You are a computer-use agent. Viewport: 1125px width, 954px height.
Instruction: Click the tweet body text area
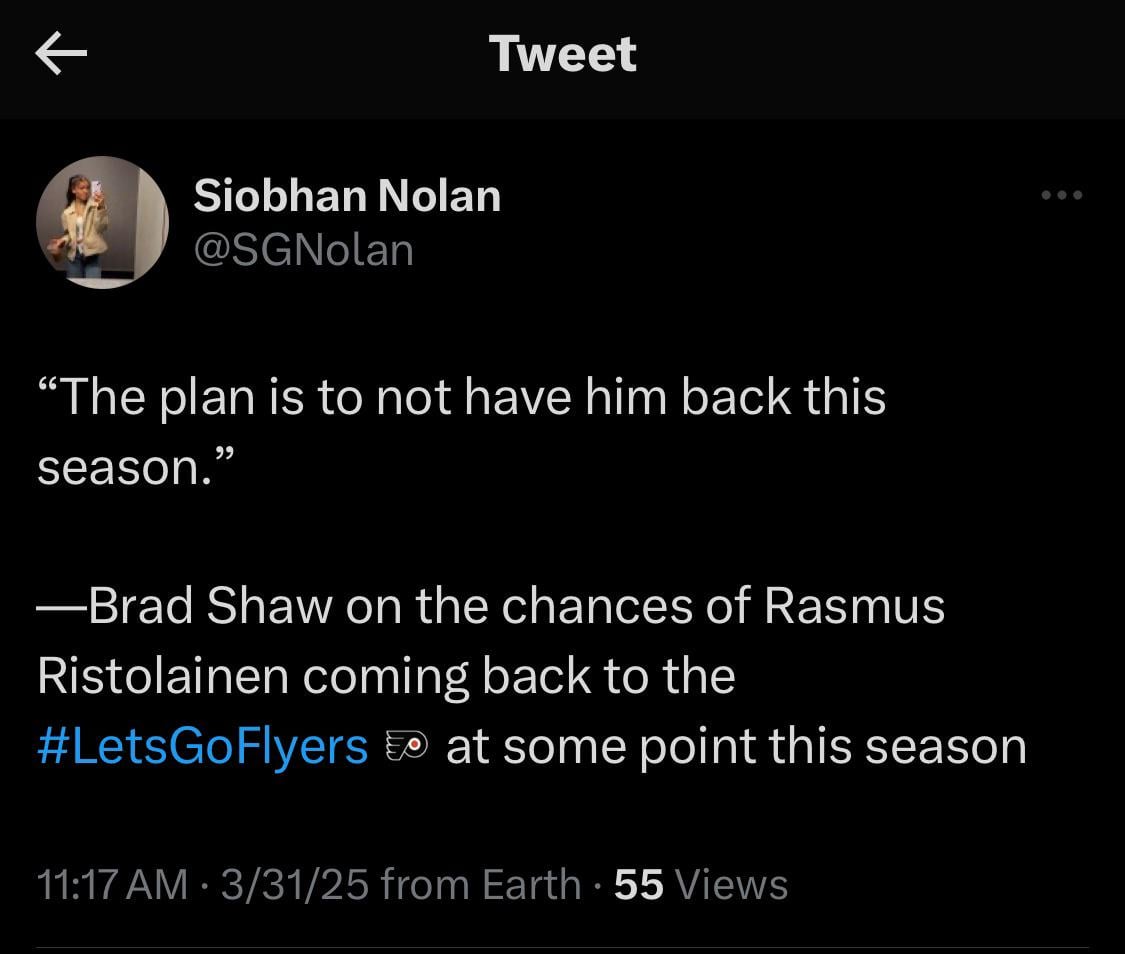(500, 570)
